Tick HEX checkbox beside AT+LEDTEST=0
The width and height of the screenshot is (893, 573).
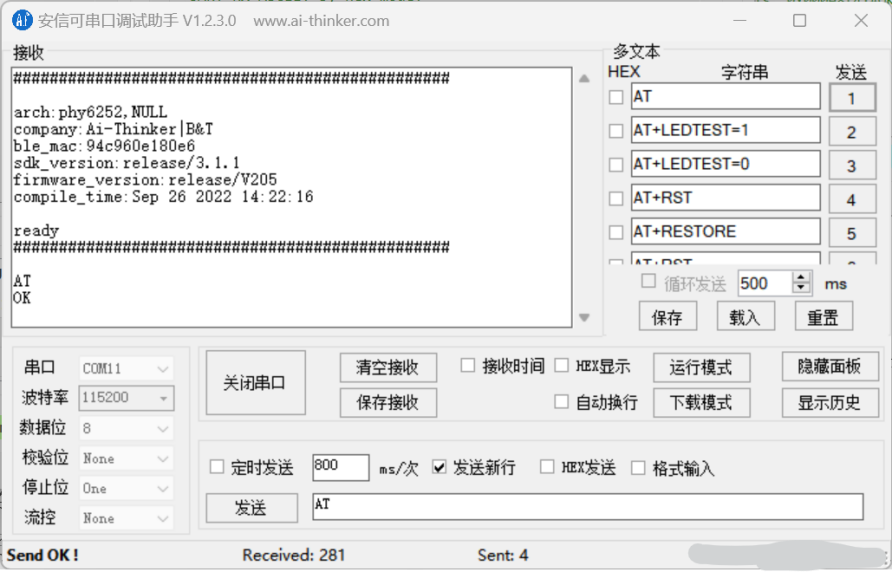click(616, 165)
